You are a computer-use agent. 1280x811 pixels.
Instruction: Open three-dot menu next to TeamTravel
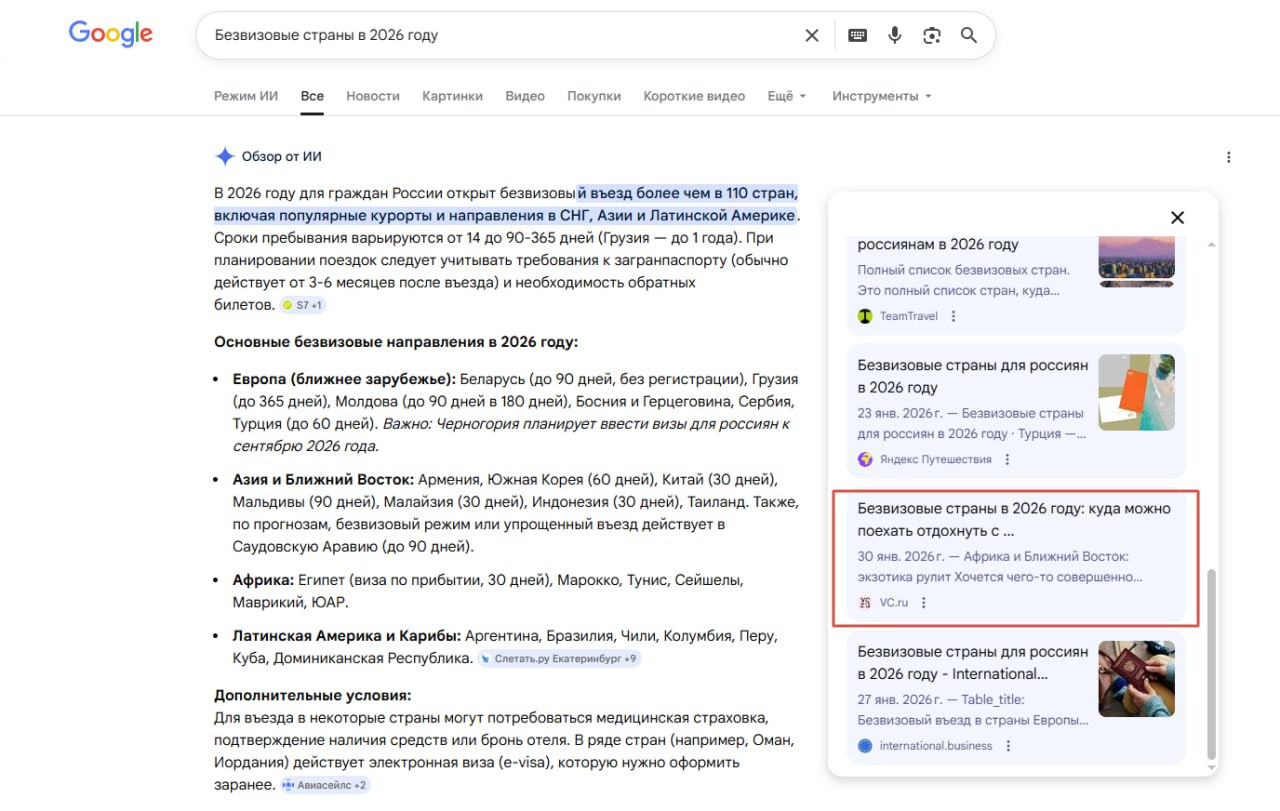(x=953, y=316)
